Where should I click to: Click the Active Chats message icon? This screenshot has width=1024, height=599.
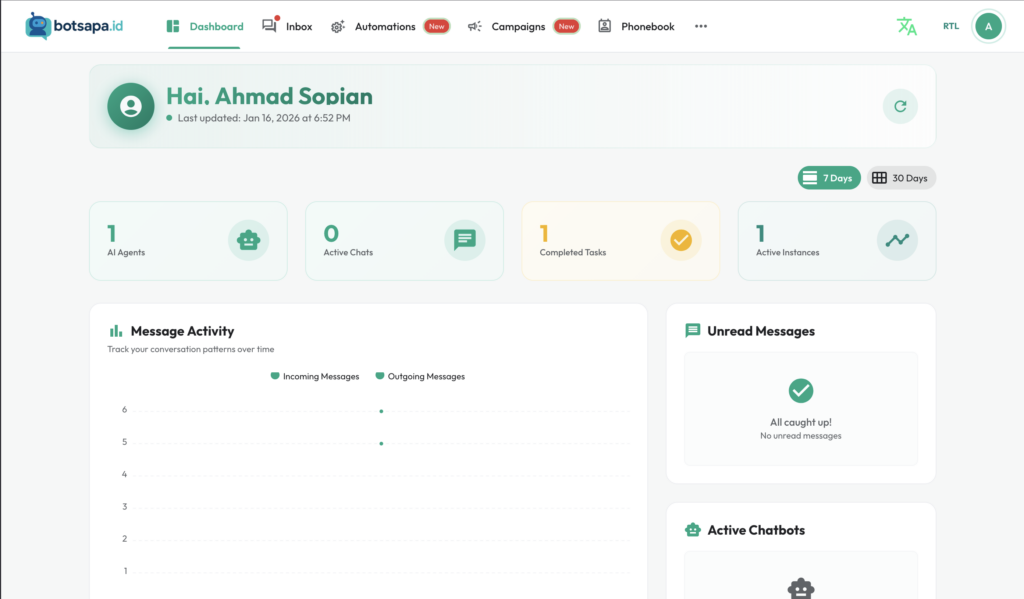(464, 240)
